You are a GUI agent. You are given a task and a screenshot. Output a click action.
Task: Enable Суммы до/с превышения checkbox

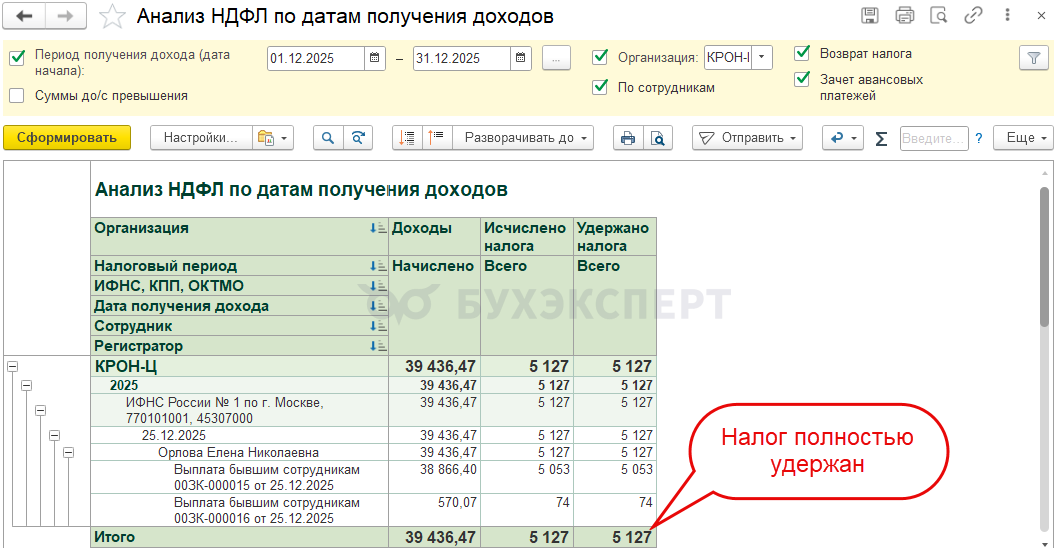(x=17, y=95)
